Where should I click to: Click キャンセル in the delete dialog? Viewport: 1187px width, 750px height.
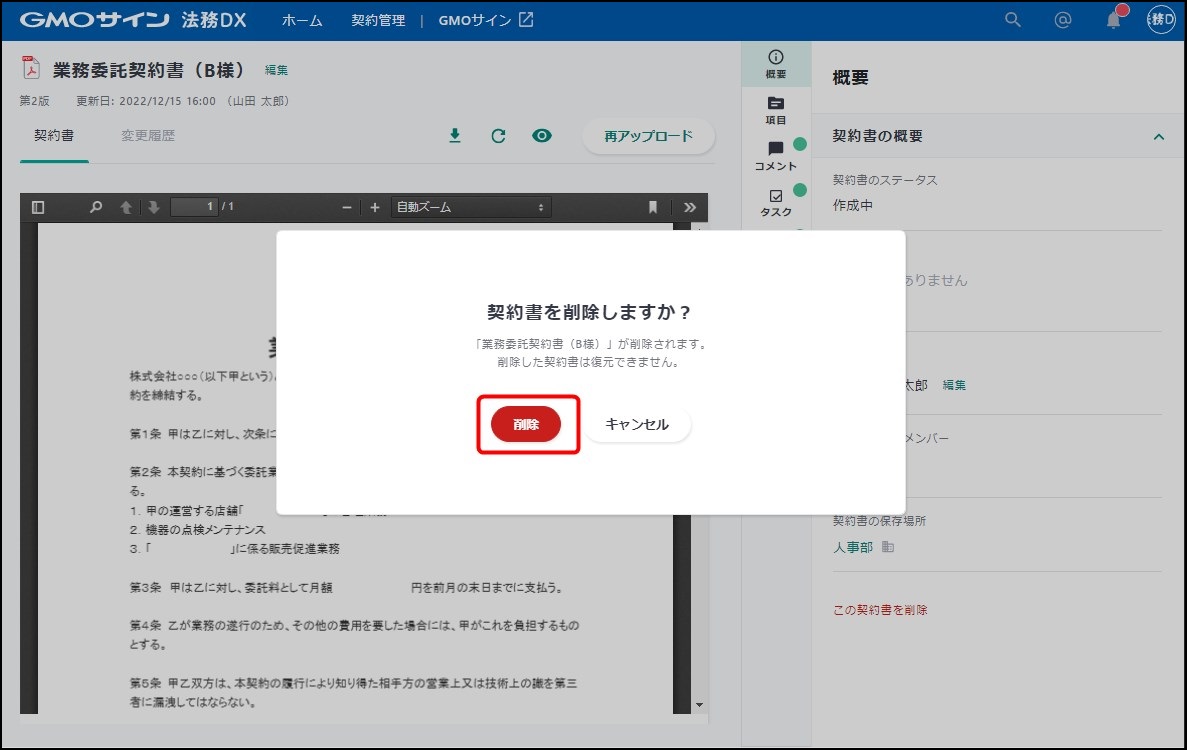pos(637,424)
